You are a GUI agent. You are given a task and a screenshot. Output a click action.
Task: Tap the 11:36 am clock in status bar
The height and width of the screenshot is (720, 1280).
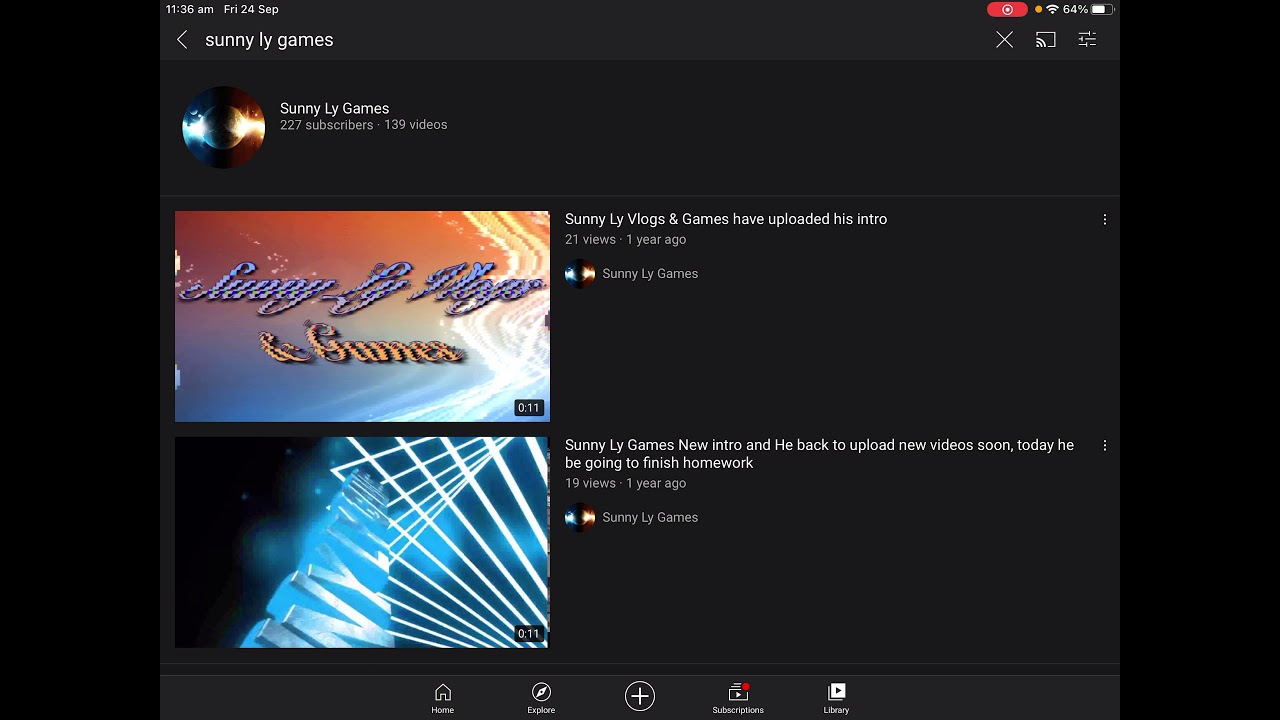(190, 9)
